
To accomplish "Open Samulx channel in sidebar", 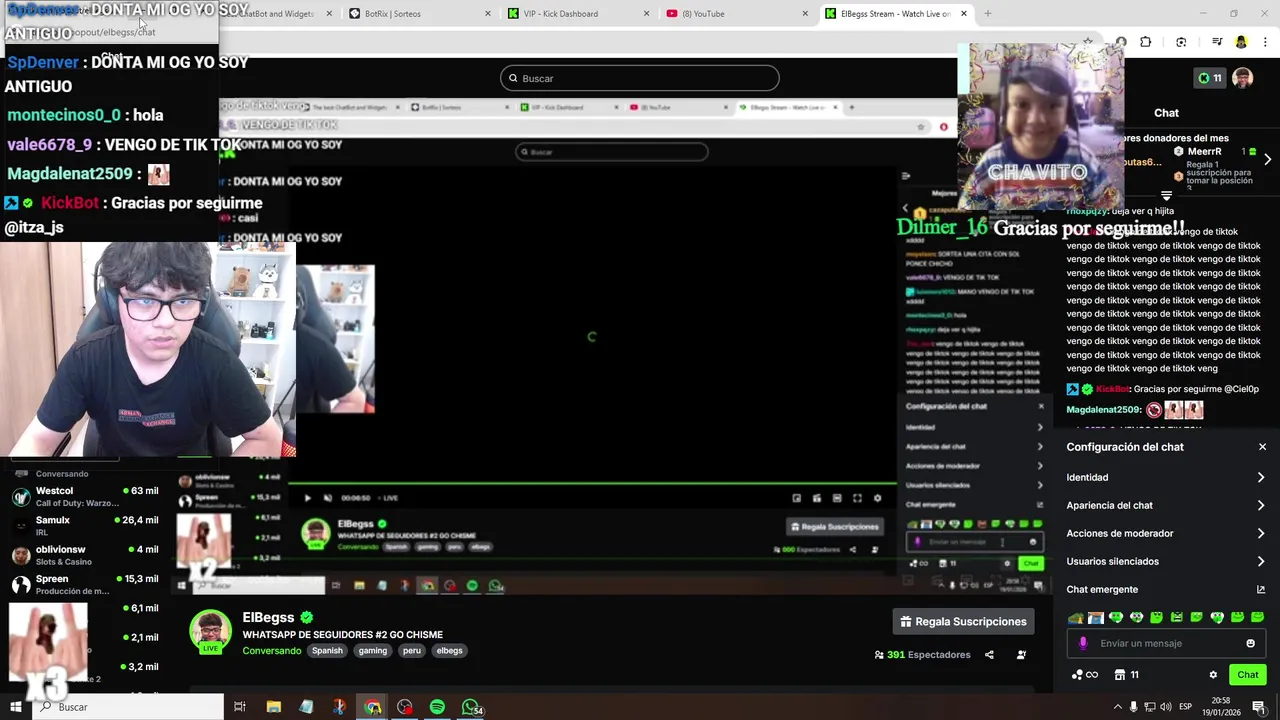I will click(84, 526).
